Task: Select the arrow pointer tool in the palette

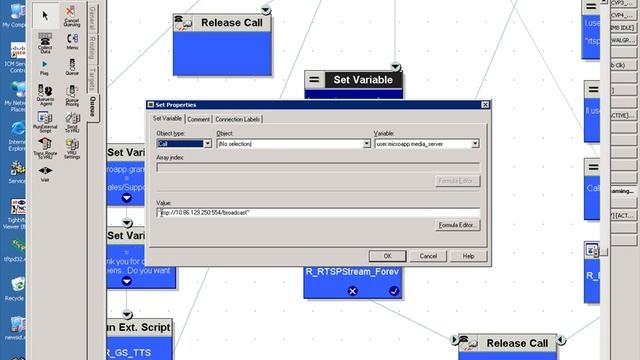Action: pyautogui.click(x=45, y=16)
